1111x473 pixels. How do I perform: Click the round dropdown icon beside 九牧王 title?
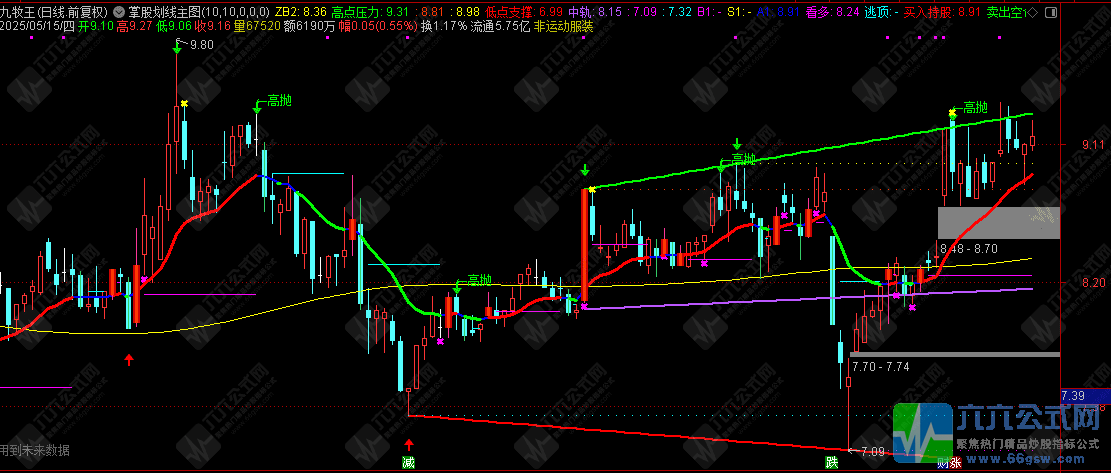121,11
